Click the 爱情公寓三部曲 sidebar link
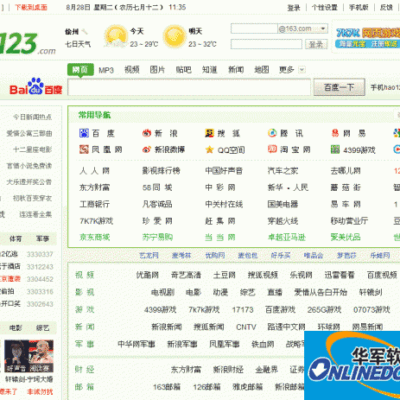 click(x=29, y=133)
